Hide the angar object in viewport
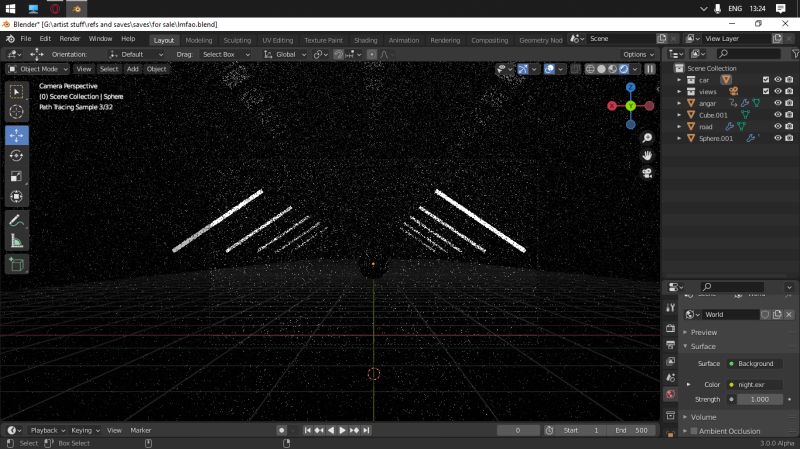800x449 pixels. pyautogui.click(x=778, y=103)
